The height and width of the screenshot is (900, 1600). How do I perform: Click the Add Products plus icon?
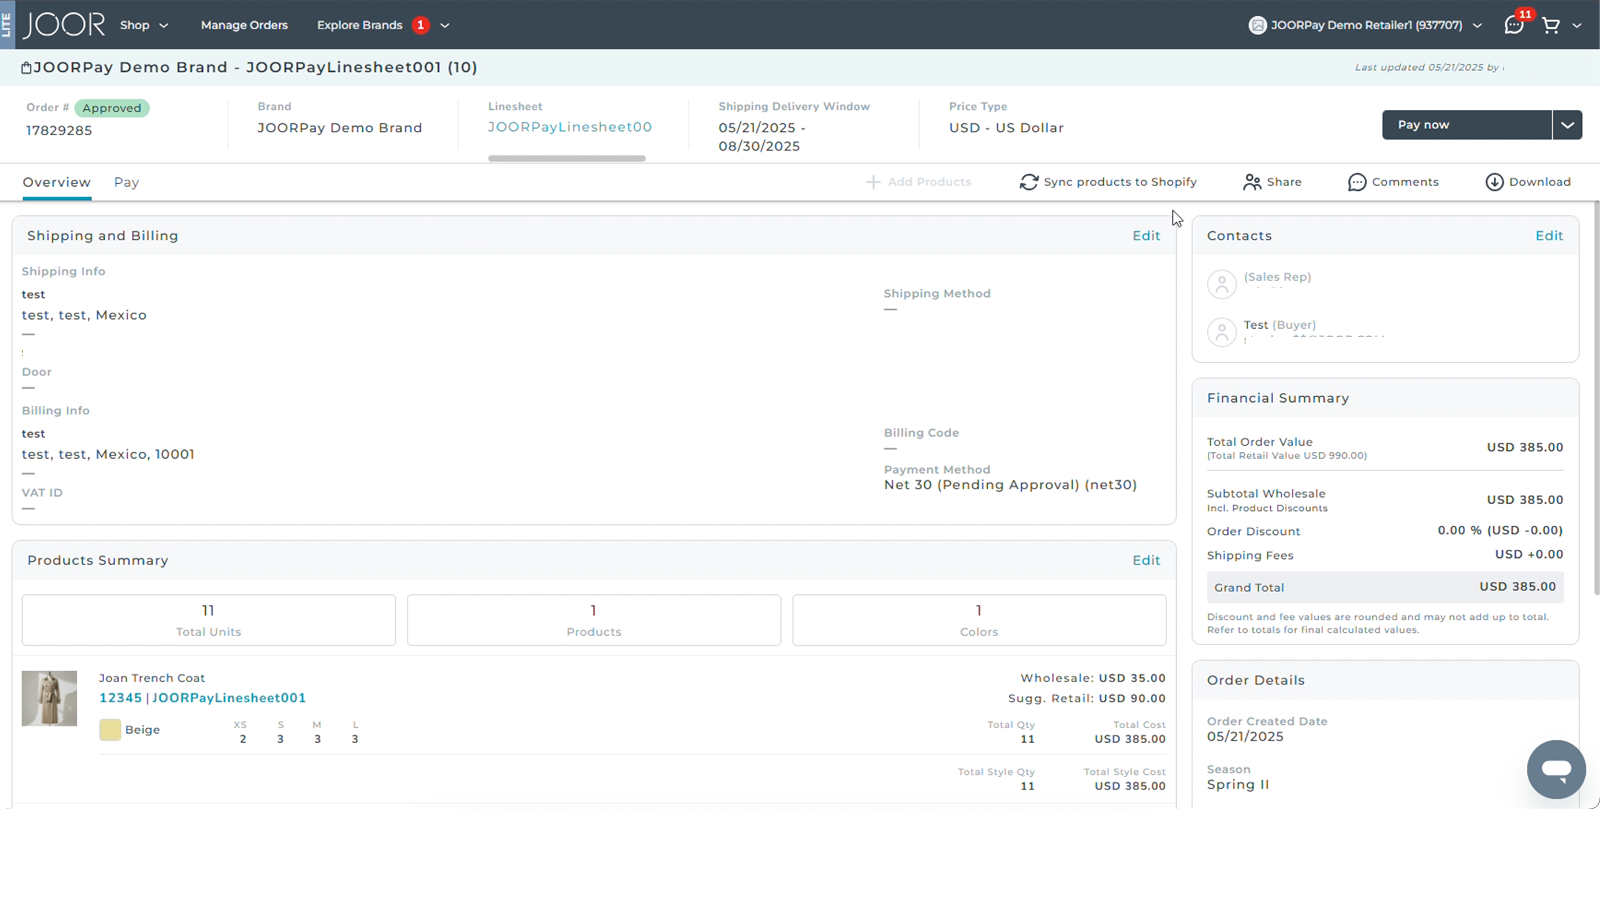pos(873,182)
